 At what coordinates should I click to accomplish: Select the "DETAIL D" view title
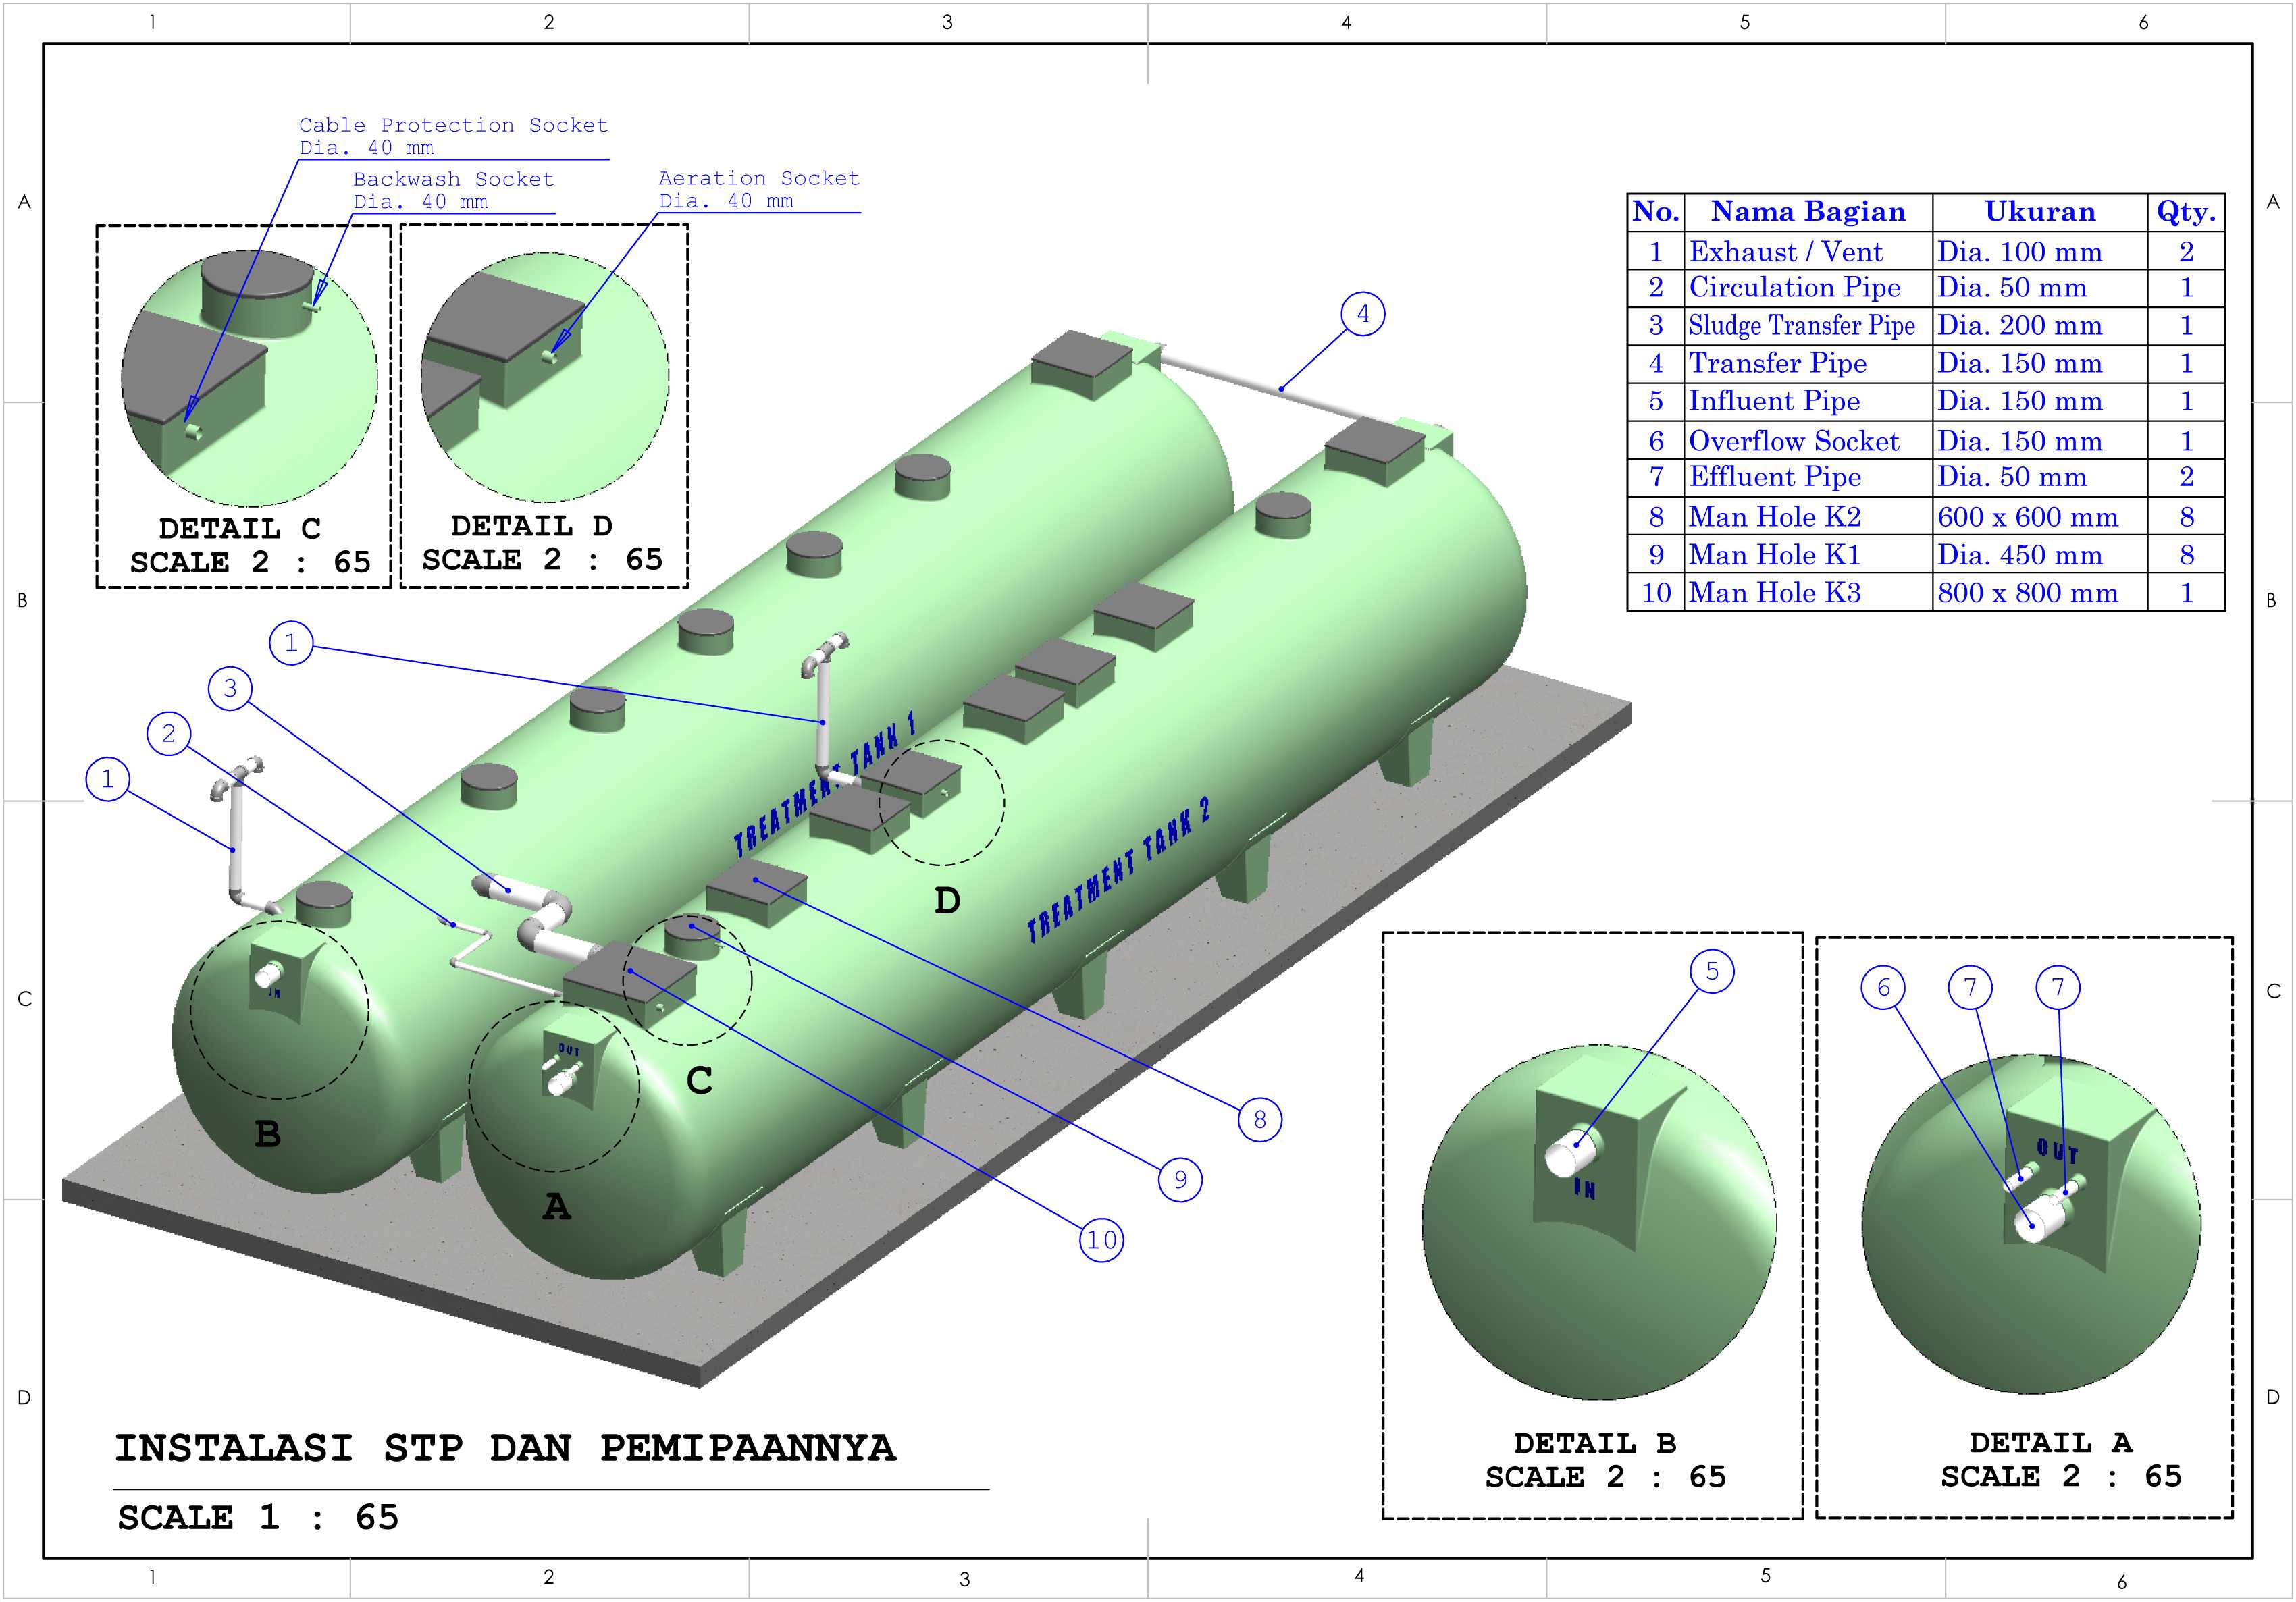pos(532,526)
